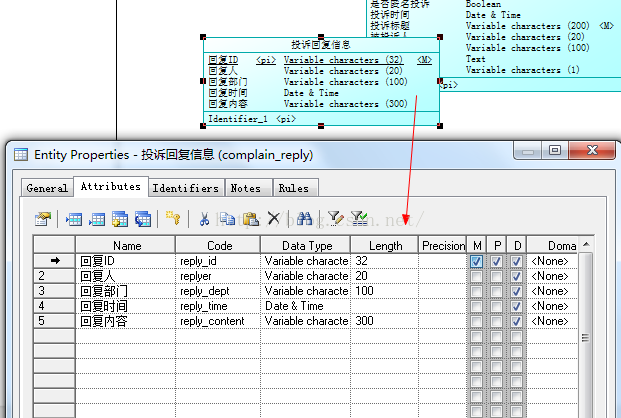621x418 pixels.
Task: Click Identifier_1 in the diagram entity
Action: click(238, 118)
